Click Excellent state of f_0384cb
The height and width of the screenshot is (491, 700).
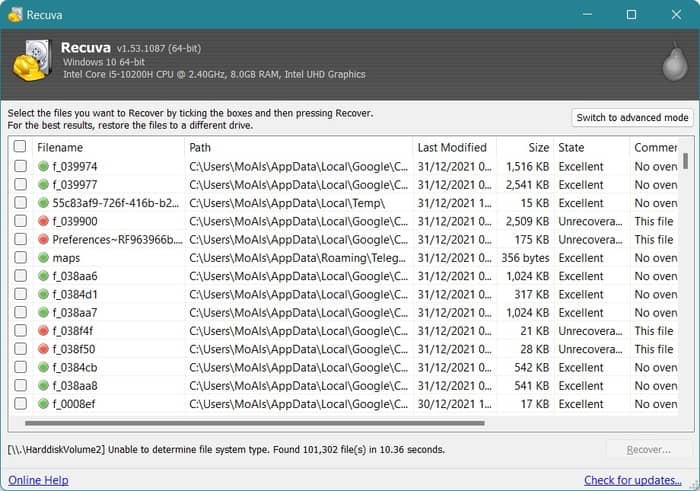581,367
